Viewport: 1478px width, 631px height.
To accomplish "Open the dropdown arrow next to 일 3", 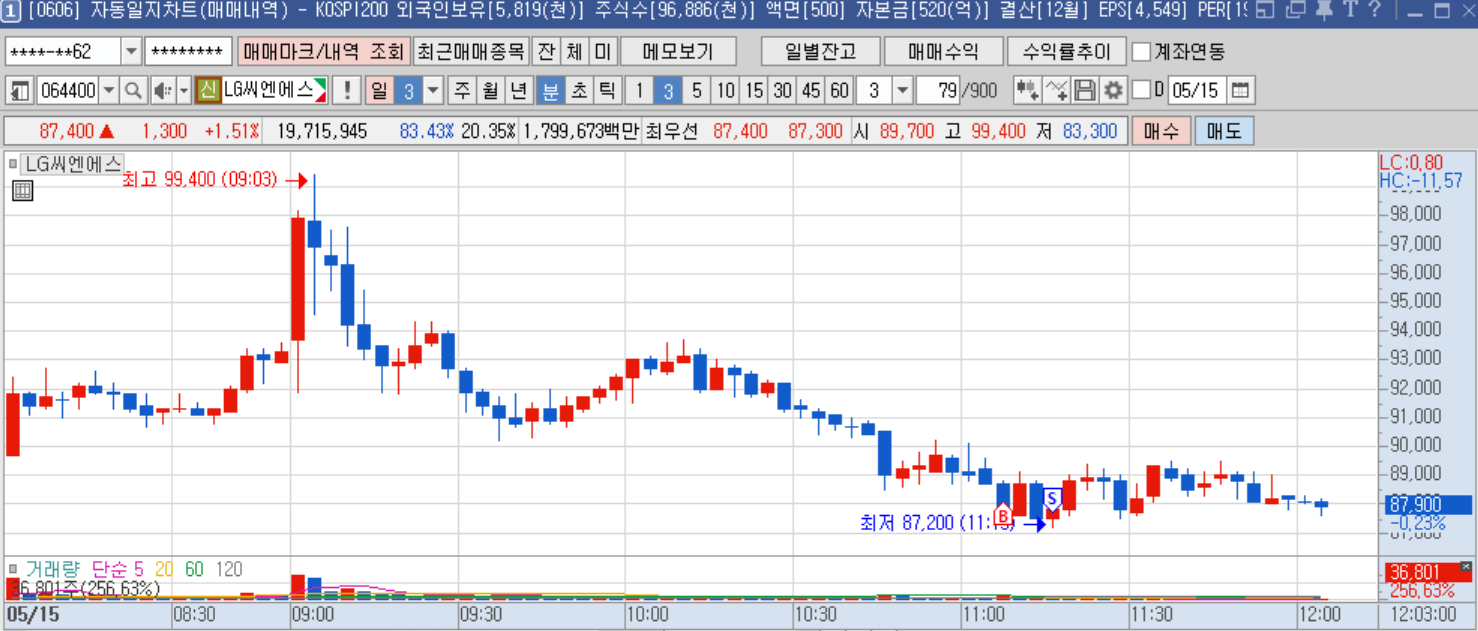I will 433,91.
